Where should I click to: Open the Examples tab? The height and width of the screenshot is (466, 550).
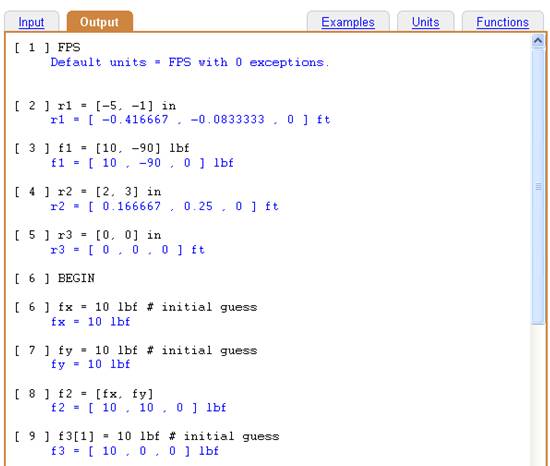coord(348,22)
